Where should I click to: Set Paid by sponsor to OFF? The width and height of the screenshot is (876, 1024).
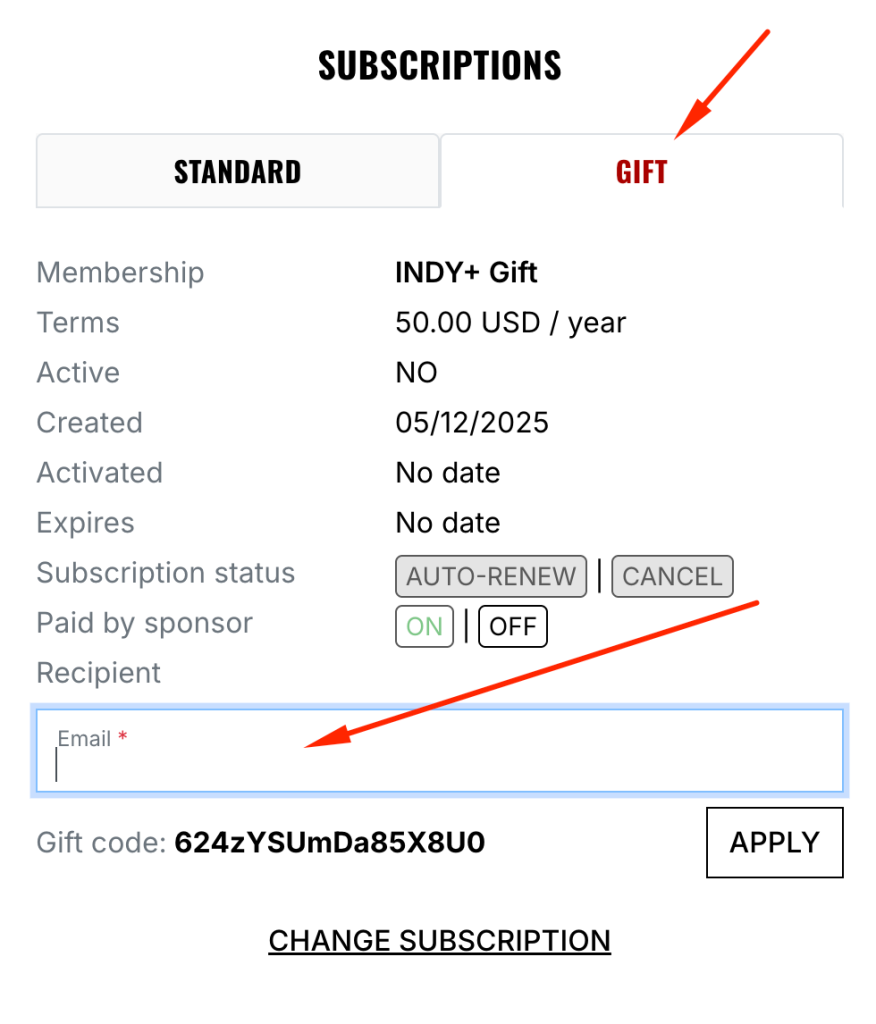point(513,627)
